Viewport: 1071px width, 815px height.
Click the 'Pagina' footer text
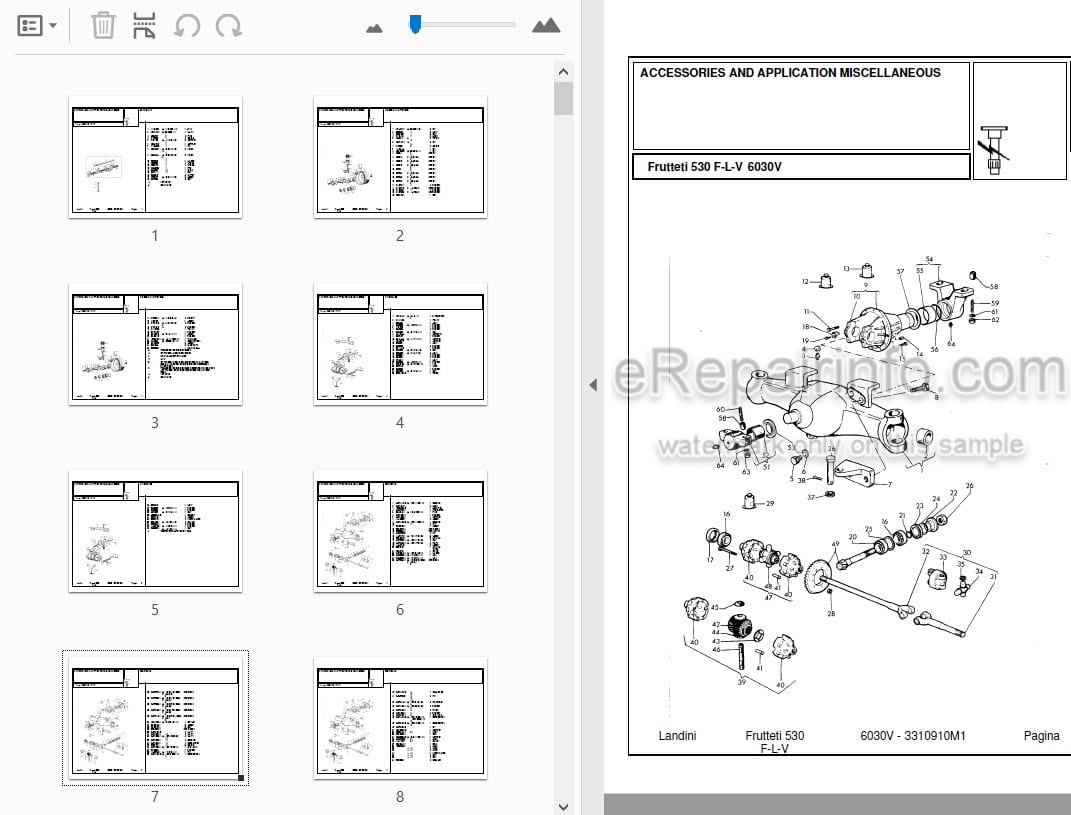click(x=1041, y=736)
